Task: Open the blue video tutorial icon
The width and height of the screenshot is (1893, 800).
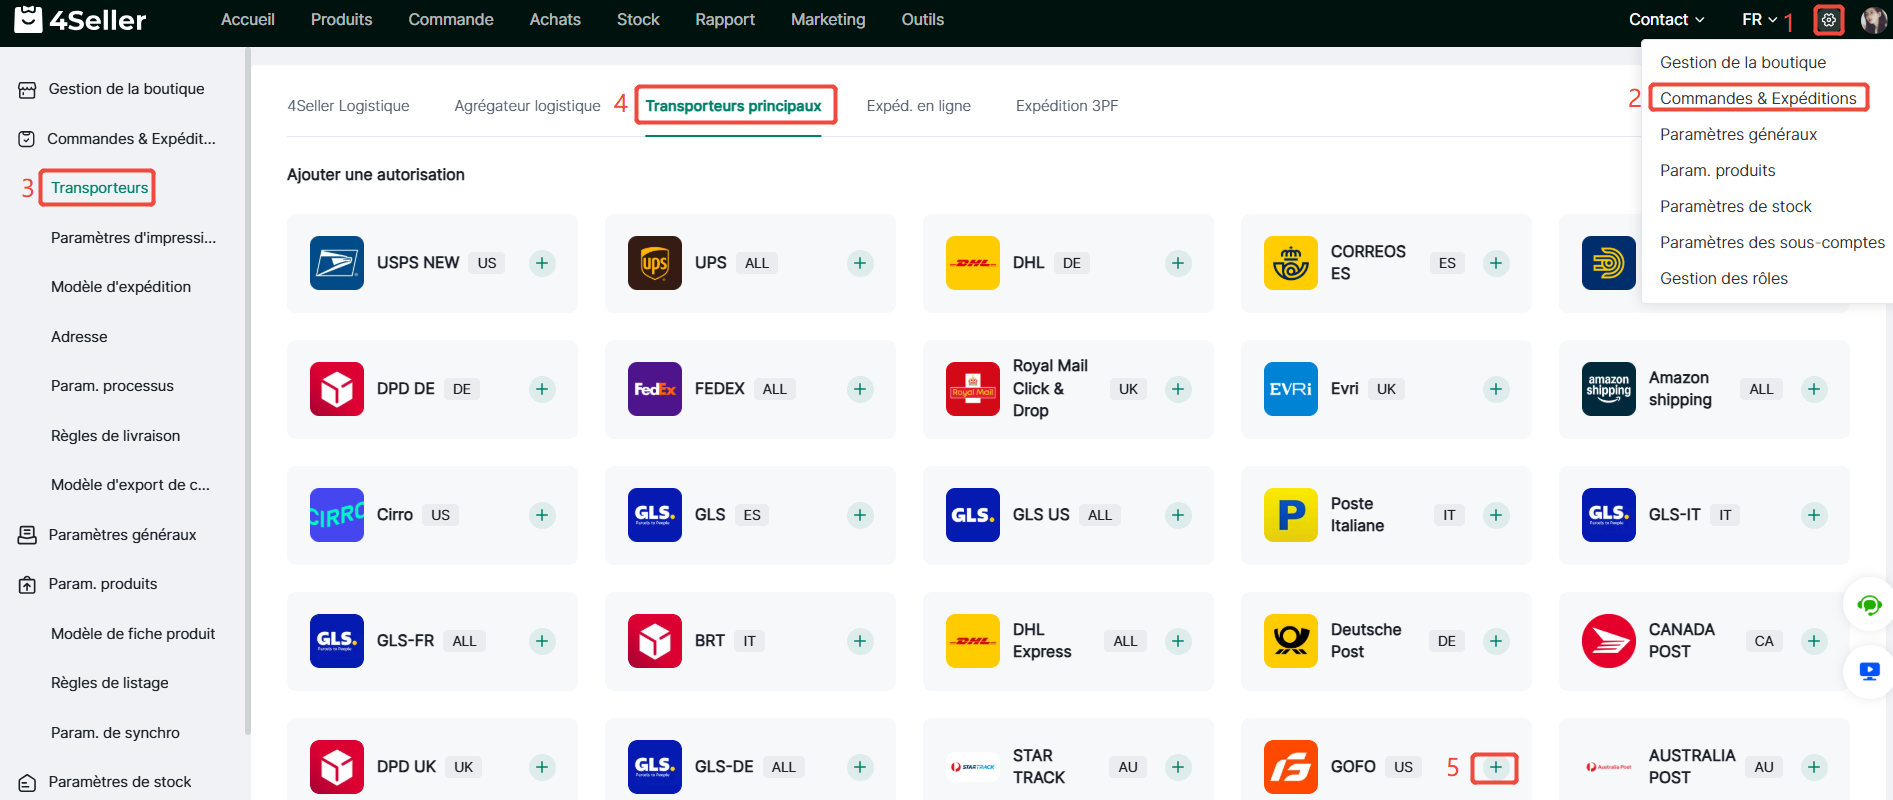Action: pyautogui.click(x=1869, y=671)
